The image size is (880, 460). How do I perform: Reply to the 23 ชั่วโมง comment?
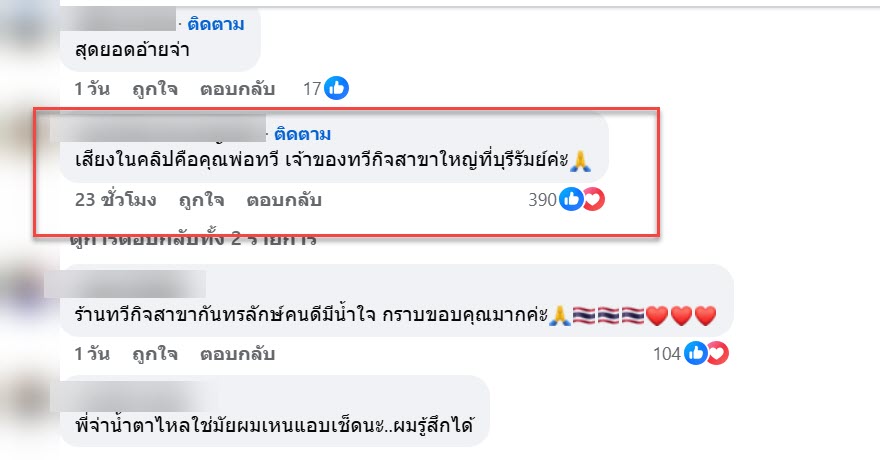[x=284, y=200]
